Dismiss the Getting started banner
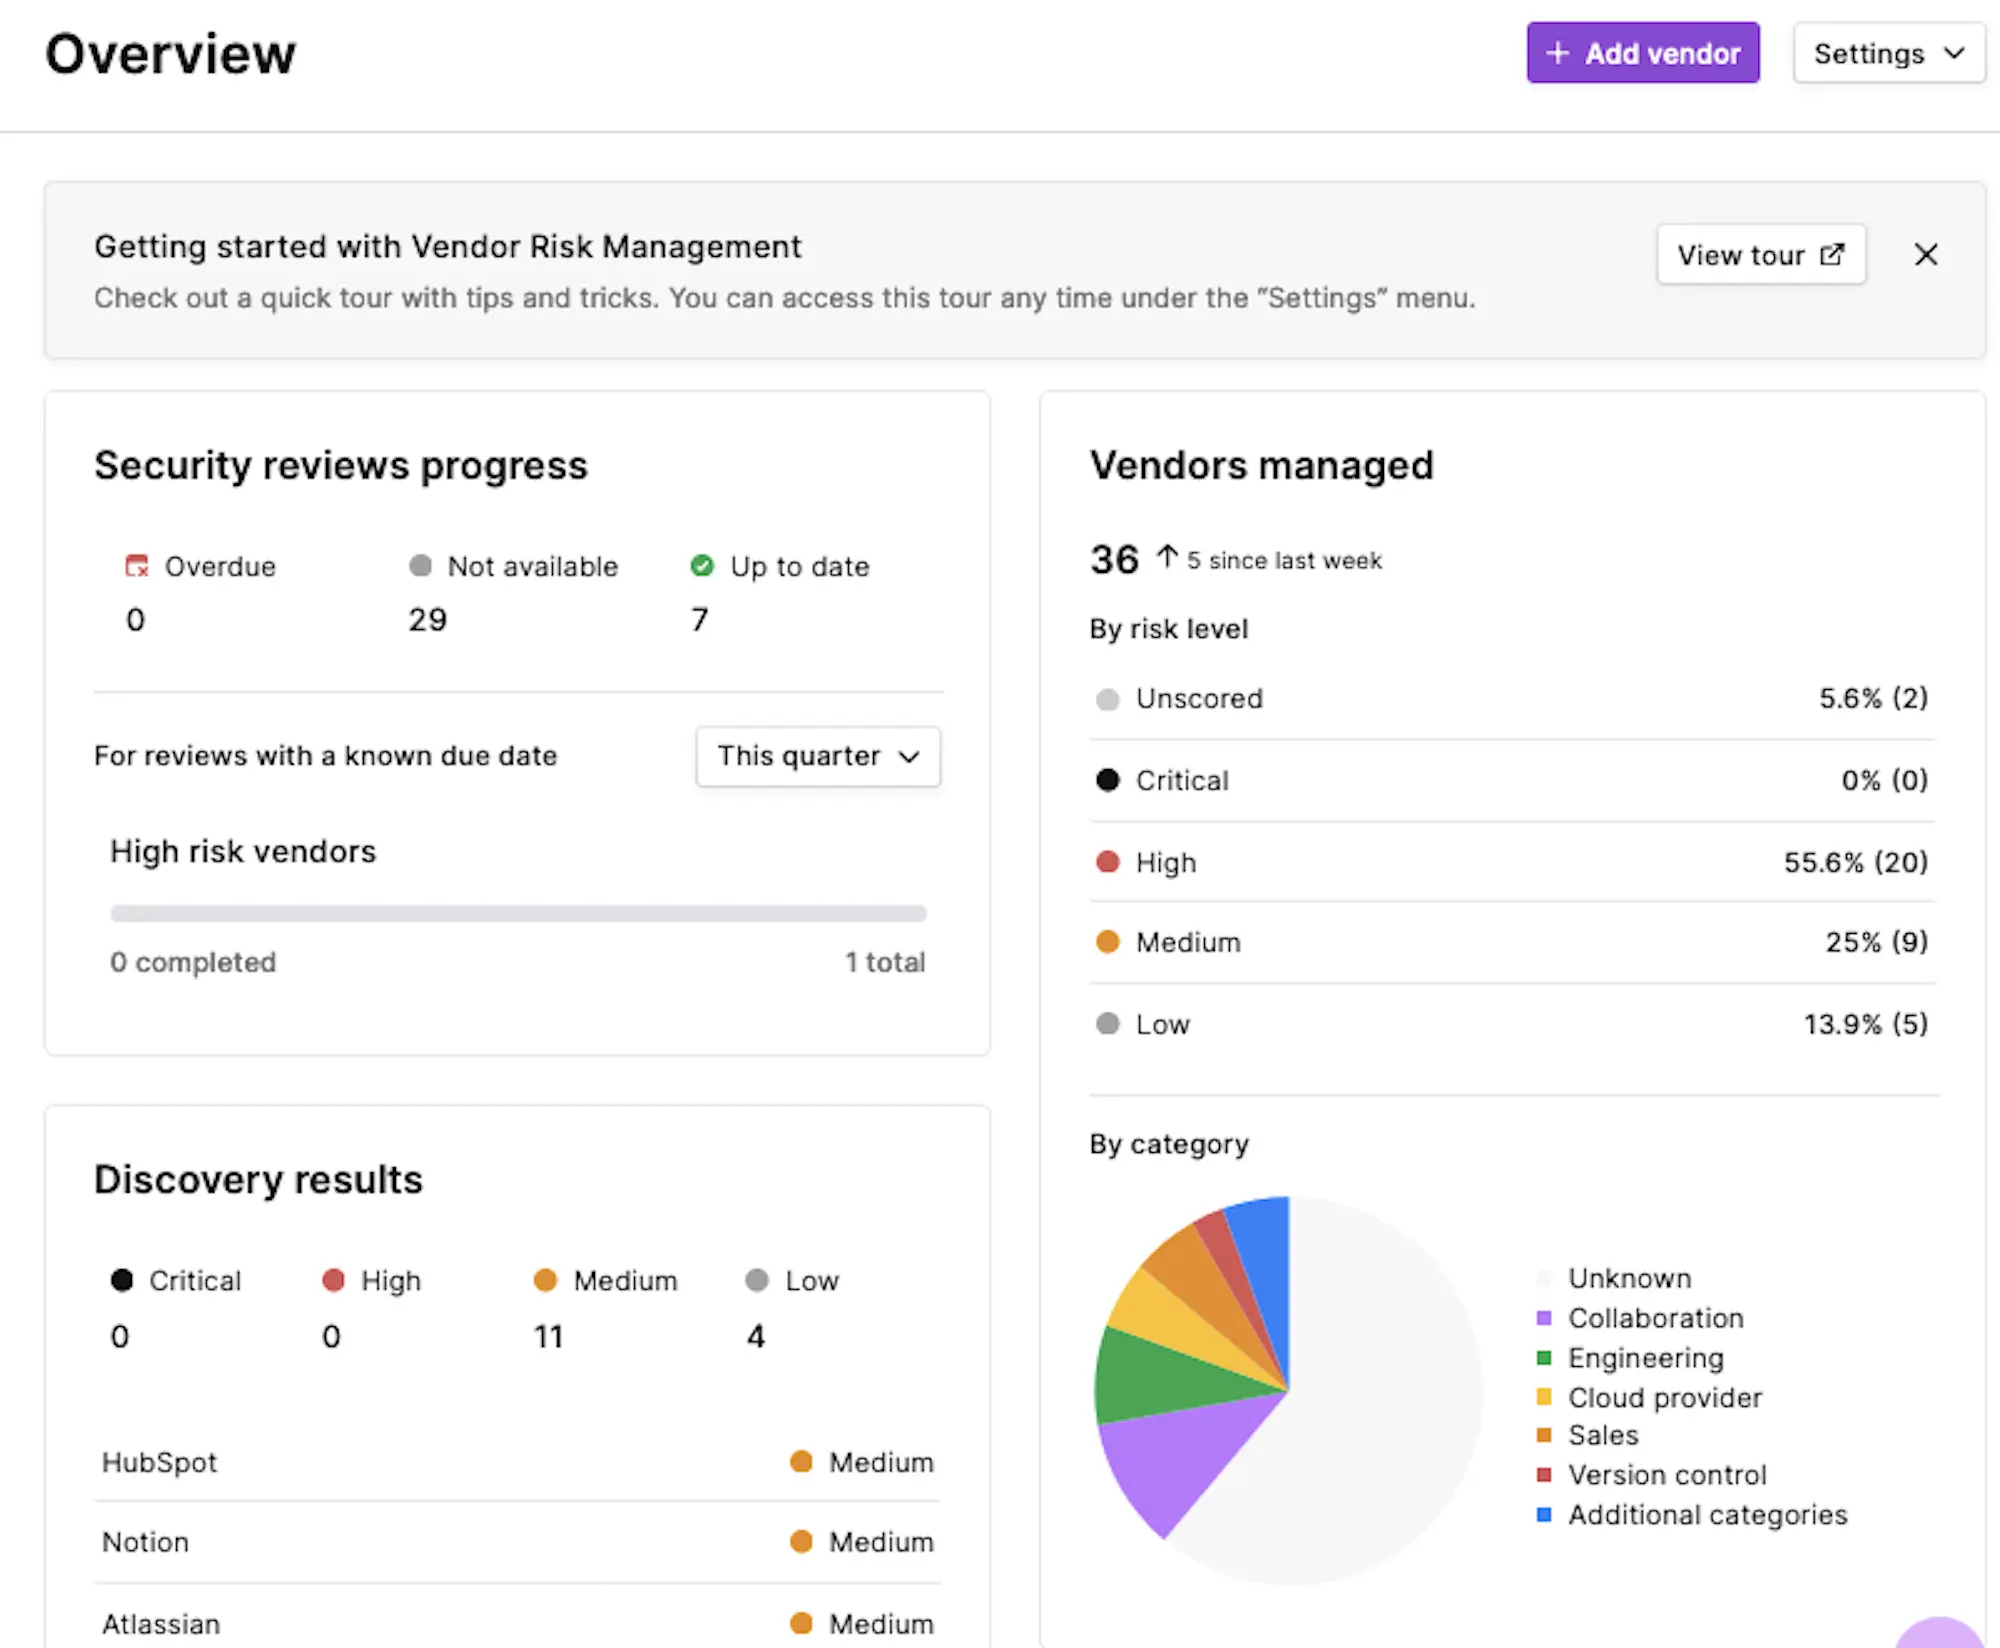Screen dimensions: 2000x1648 1925,255
